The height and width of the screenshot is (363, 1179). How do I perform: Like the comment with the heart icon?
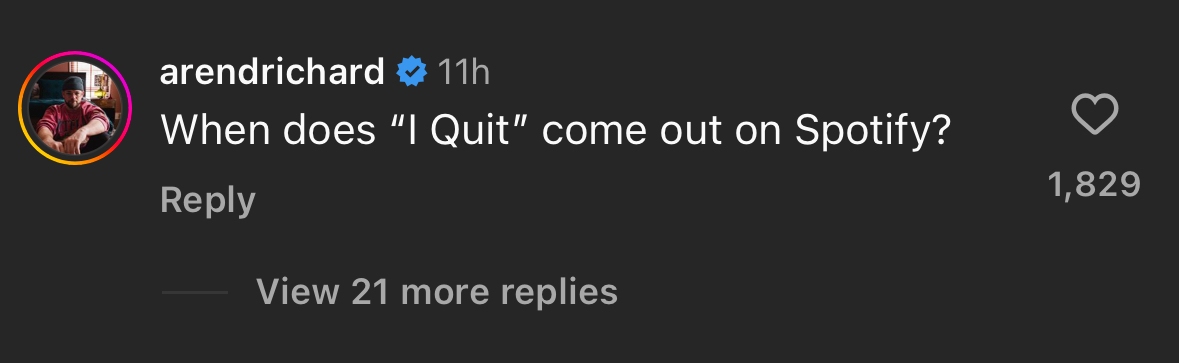point(1094,115)
